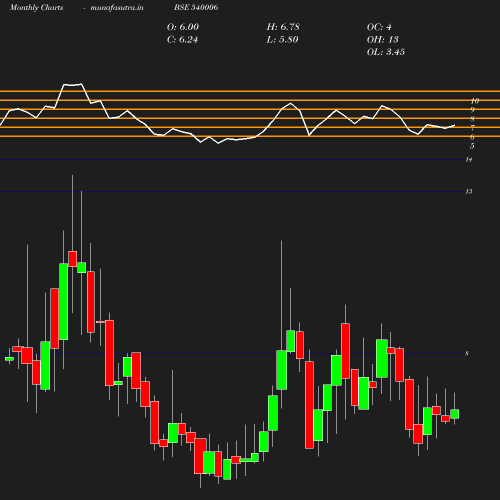Click the 'BSE 540006' ticker label
This screenshot has width=500, height=500.
coord(196,7)
